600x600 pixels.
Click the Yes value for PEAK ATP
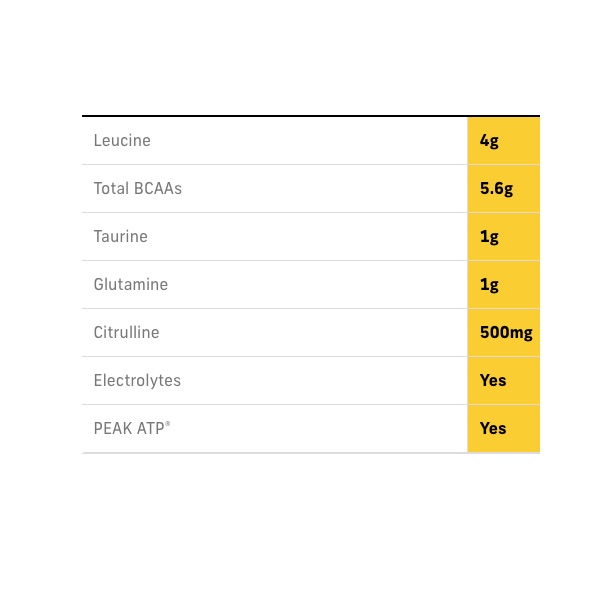pos(493,429)
